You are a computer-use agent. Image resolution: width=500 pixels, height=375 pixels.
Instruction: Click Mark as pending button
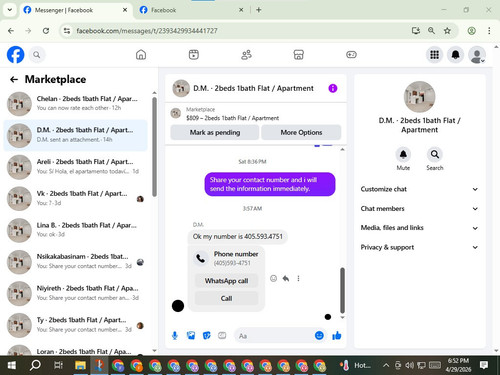(215, 133)
